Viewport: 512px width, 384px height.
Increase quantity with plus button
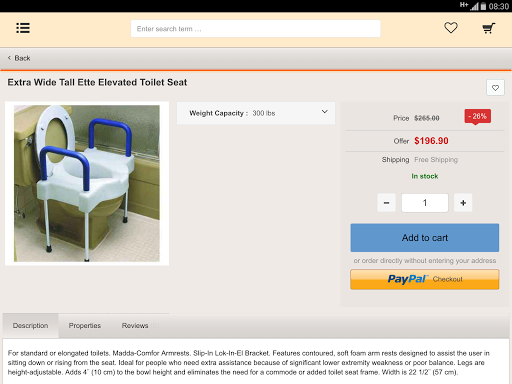463,203
